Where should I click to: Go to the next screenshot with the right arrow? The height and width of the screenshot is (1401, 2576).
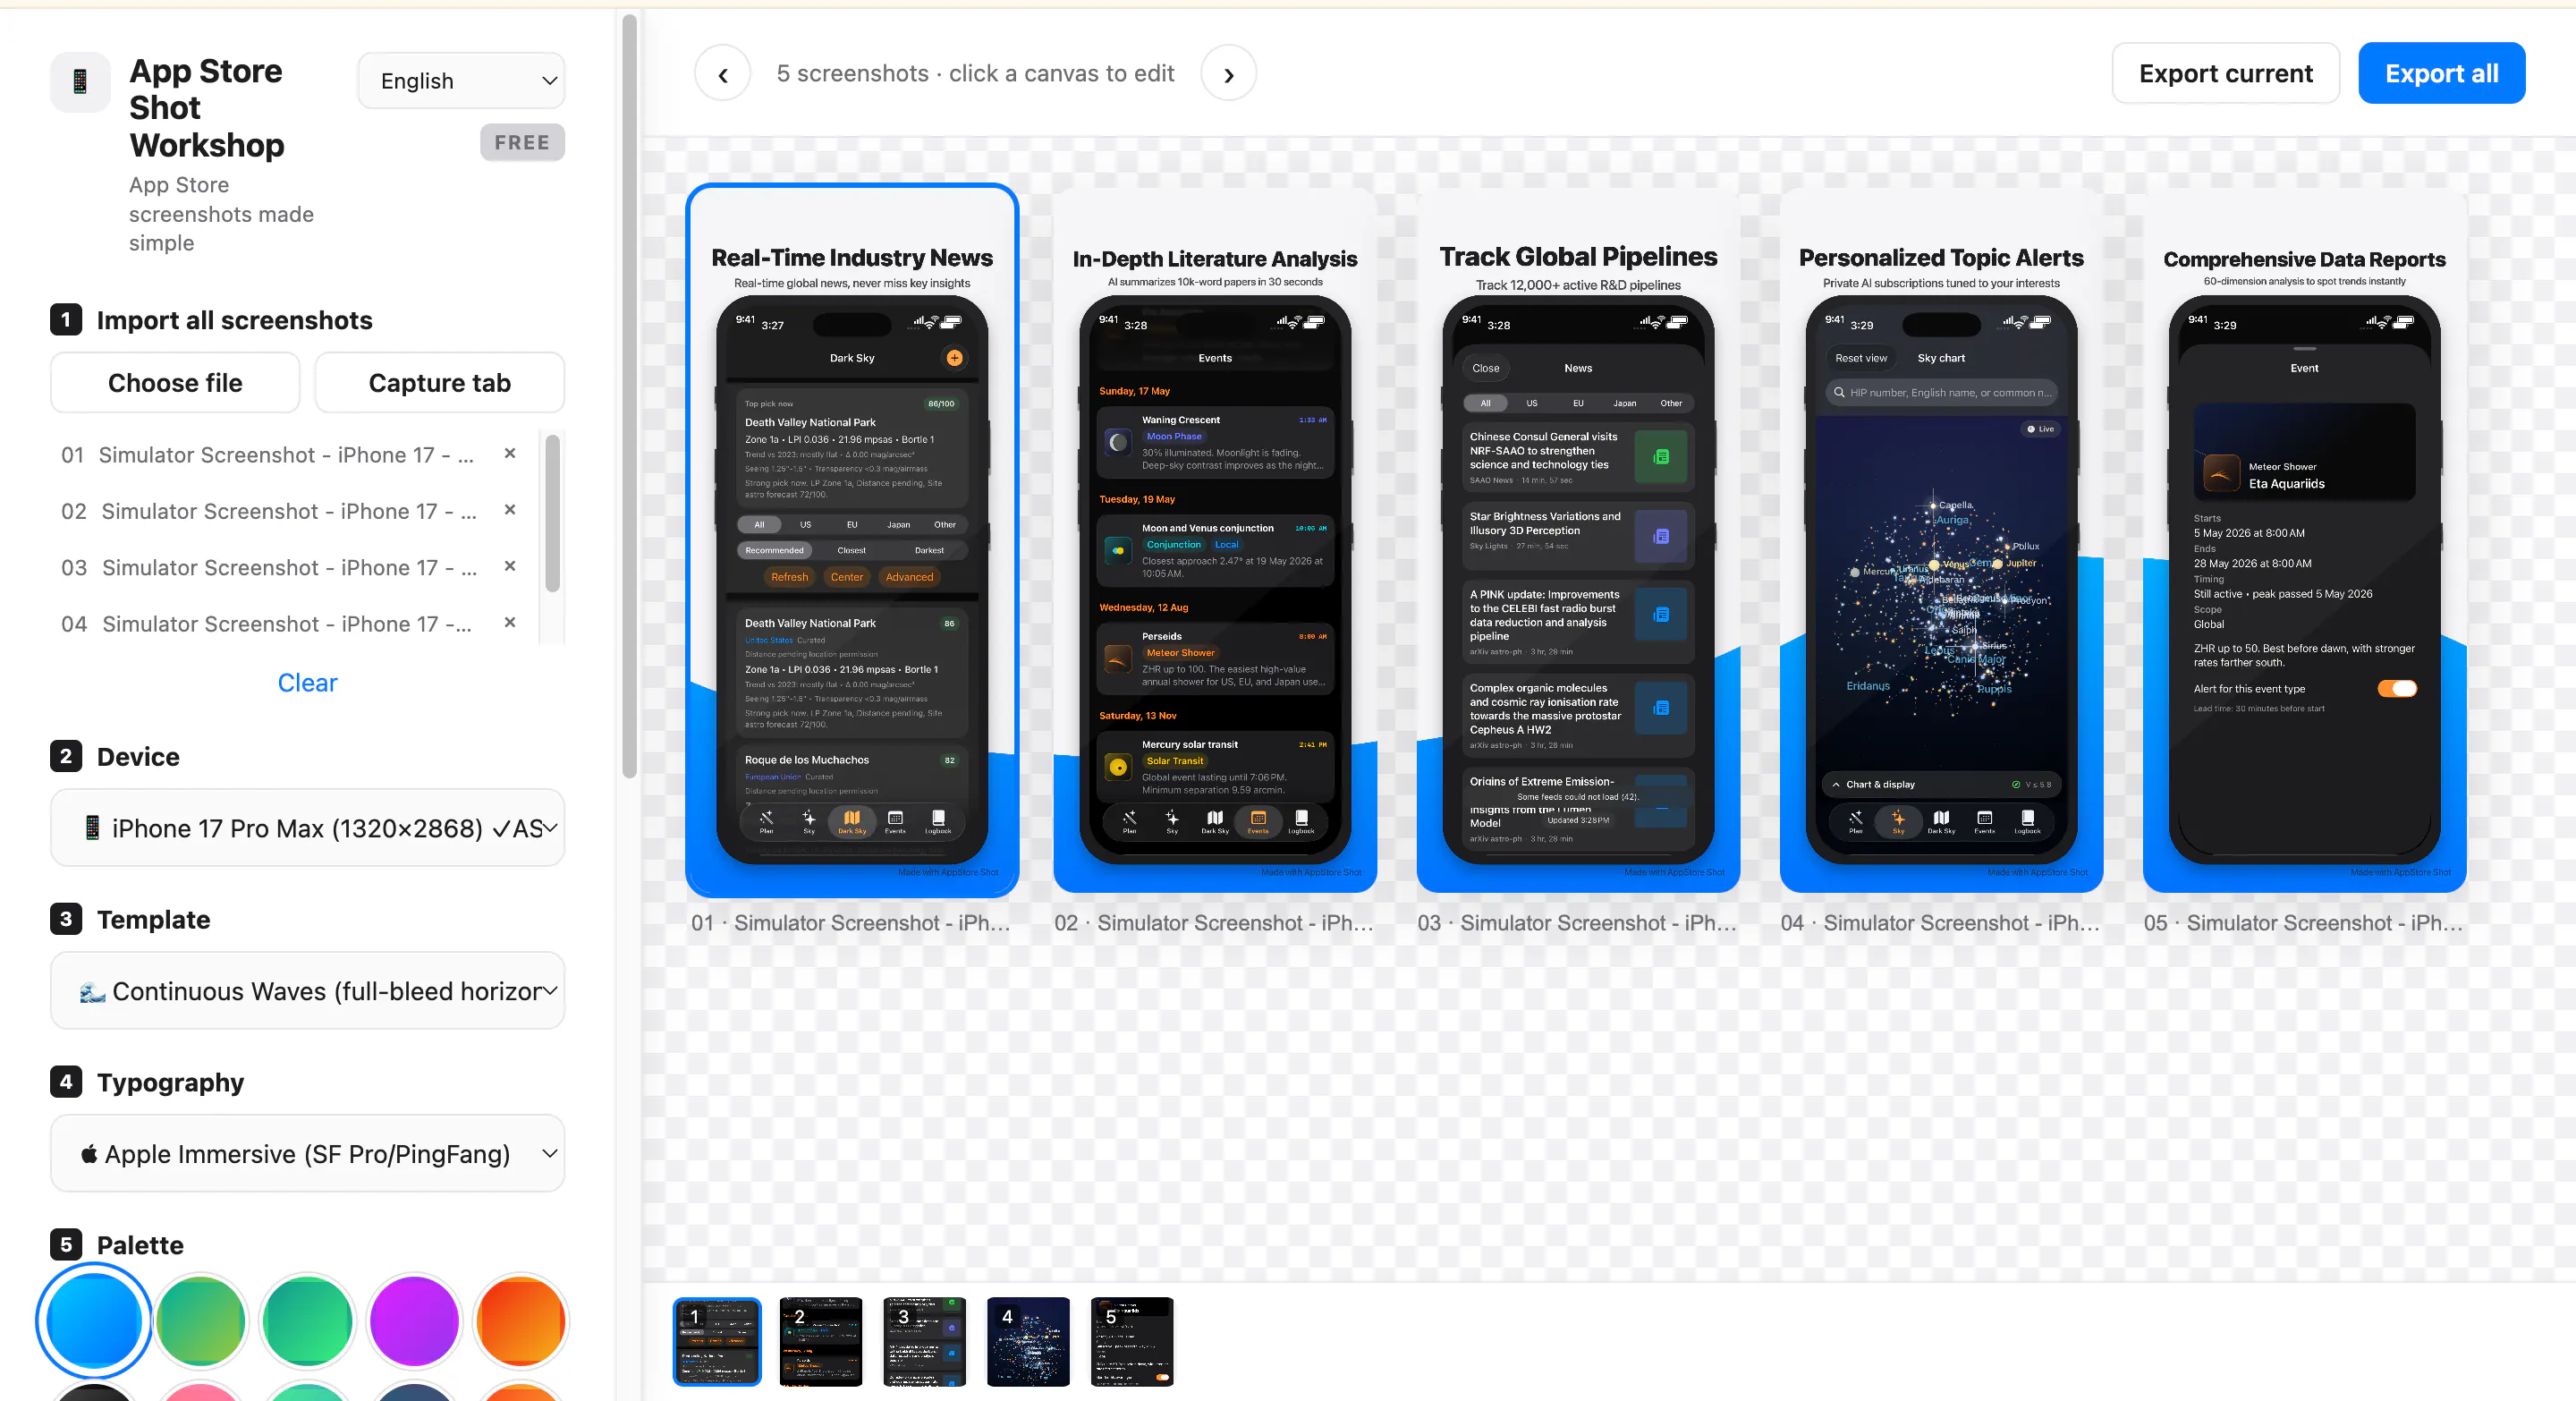[1228, 74]
